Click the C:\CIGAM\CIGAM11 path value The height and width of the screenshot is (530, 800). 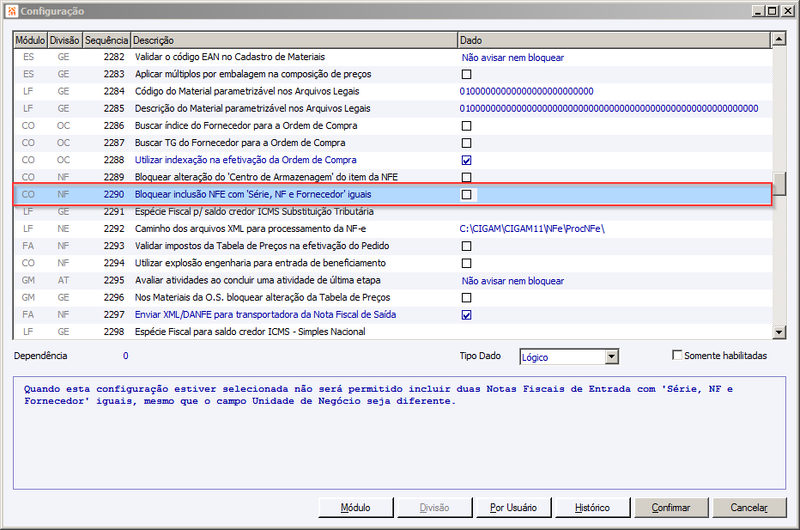(532, 229)
